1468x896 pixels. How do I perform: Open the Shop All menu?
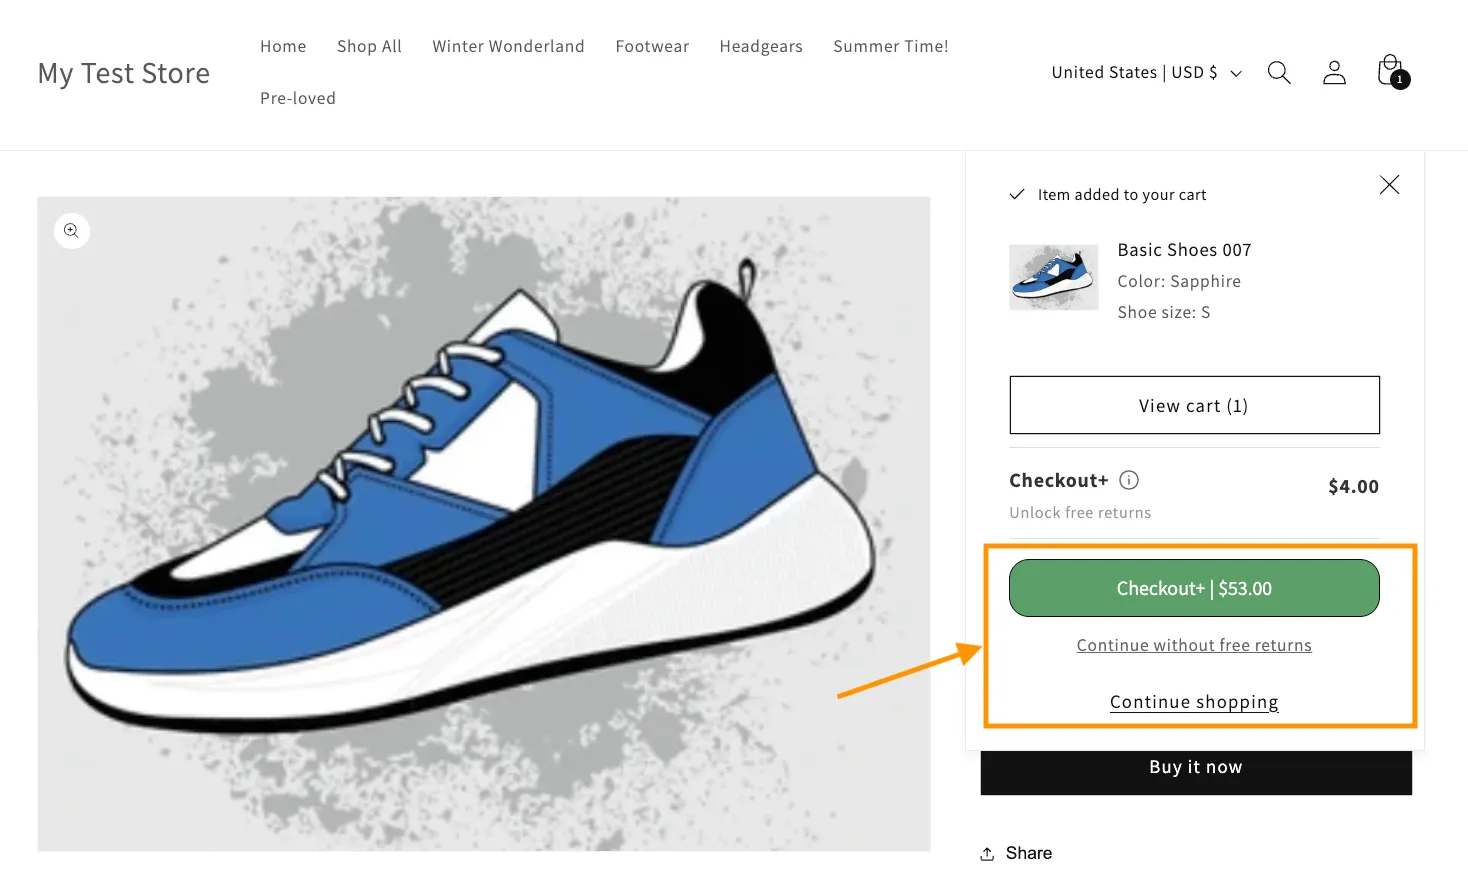tap(369, 47)
